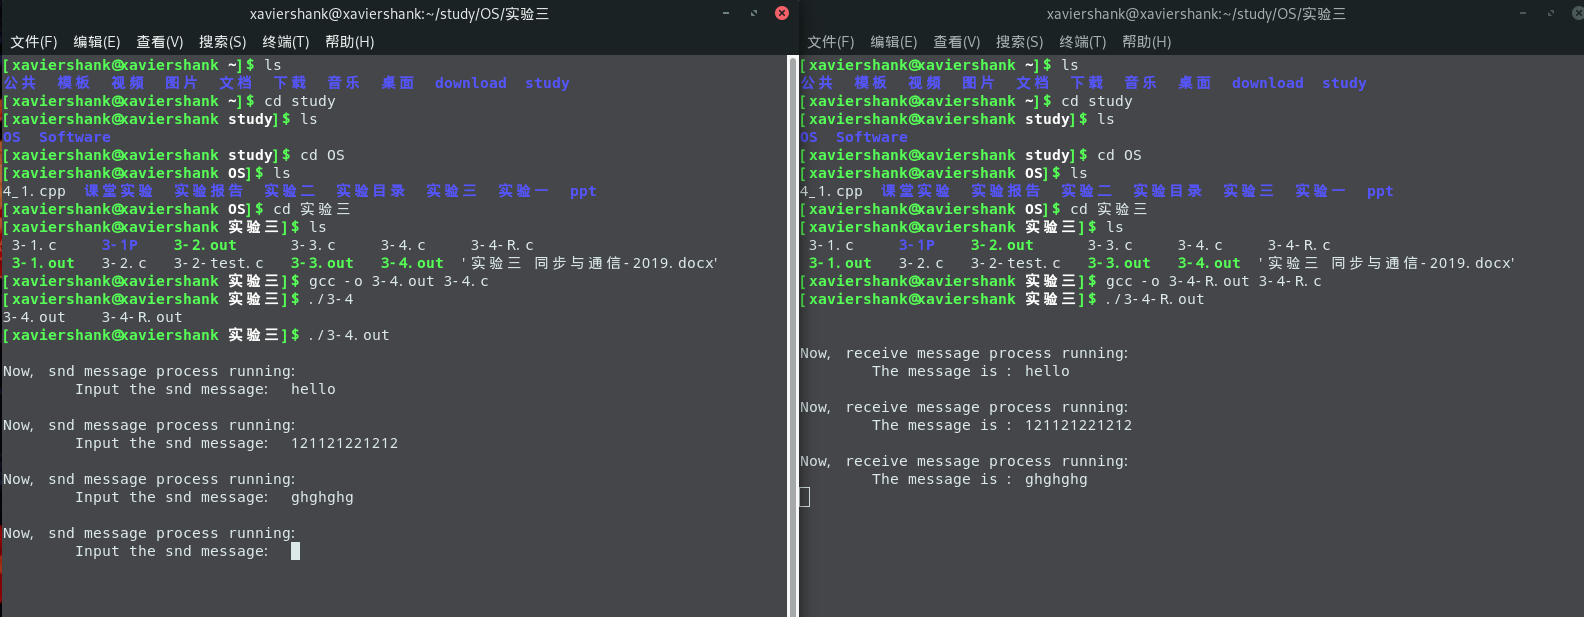This screenshot has height=617, width=1584.
Task: Click 'cd OS' command in right terminal
Action: coord(1119,155)
